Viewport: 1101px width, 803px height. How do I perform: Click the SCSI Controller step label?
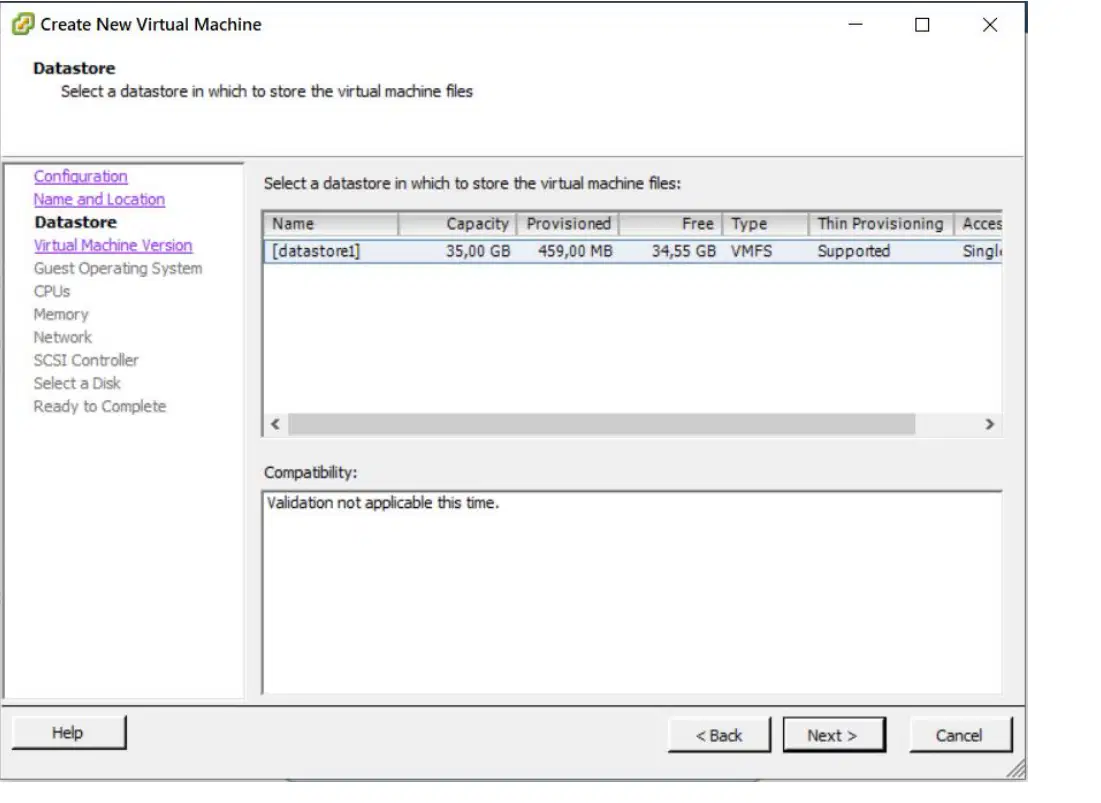[86, 360]
